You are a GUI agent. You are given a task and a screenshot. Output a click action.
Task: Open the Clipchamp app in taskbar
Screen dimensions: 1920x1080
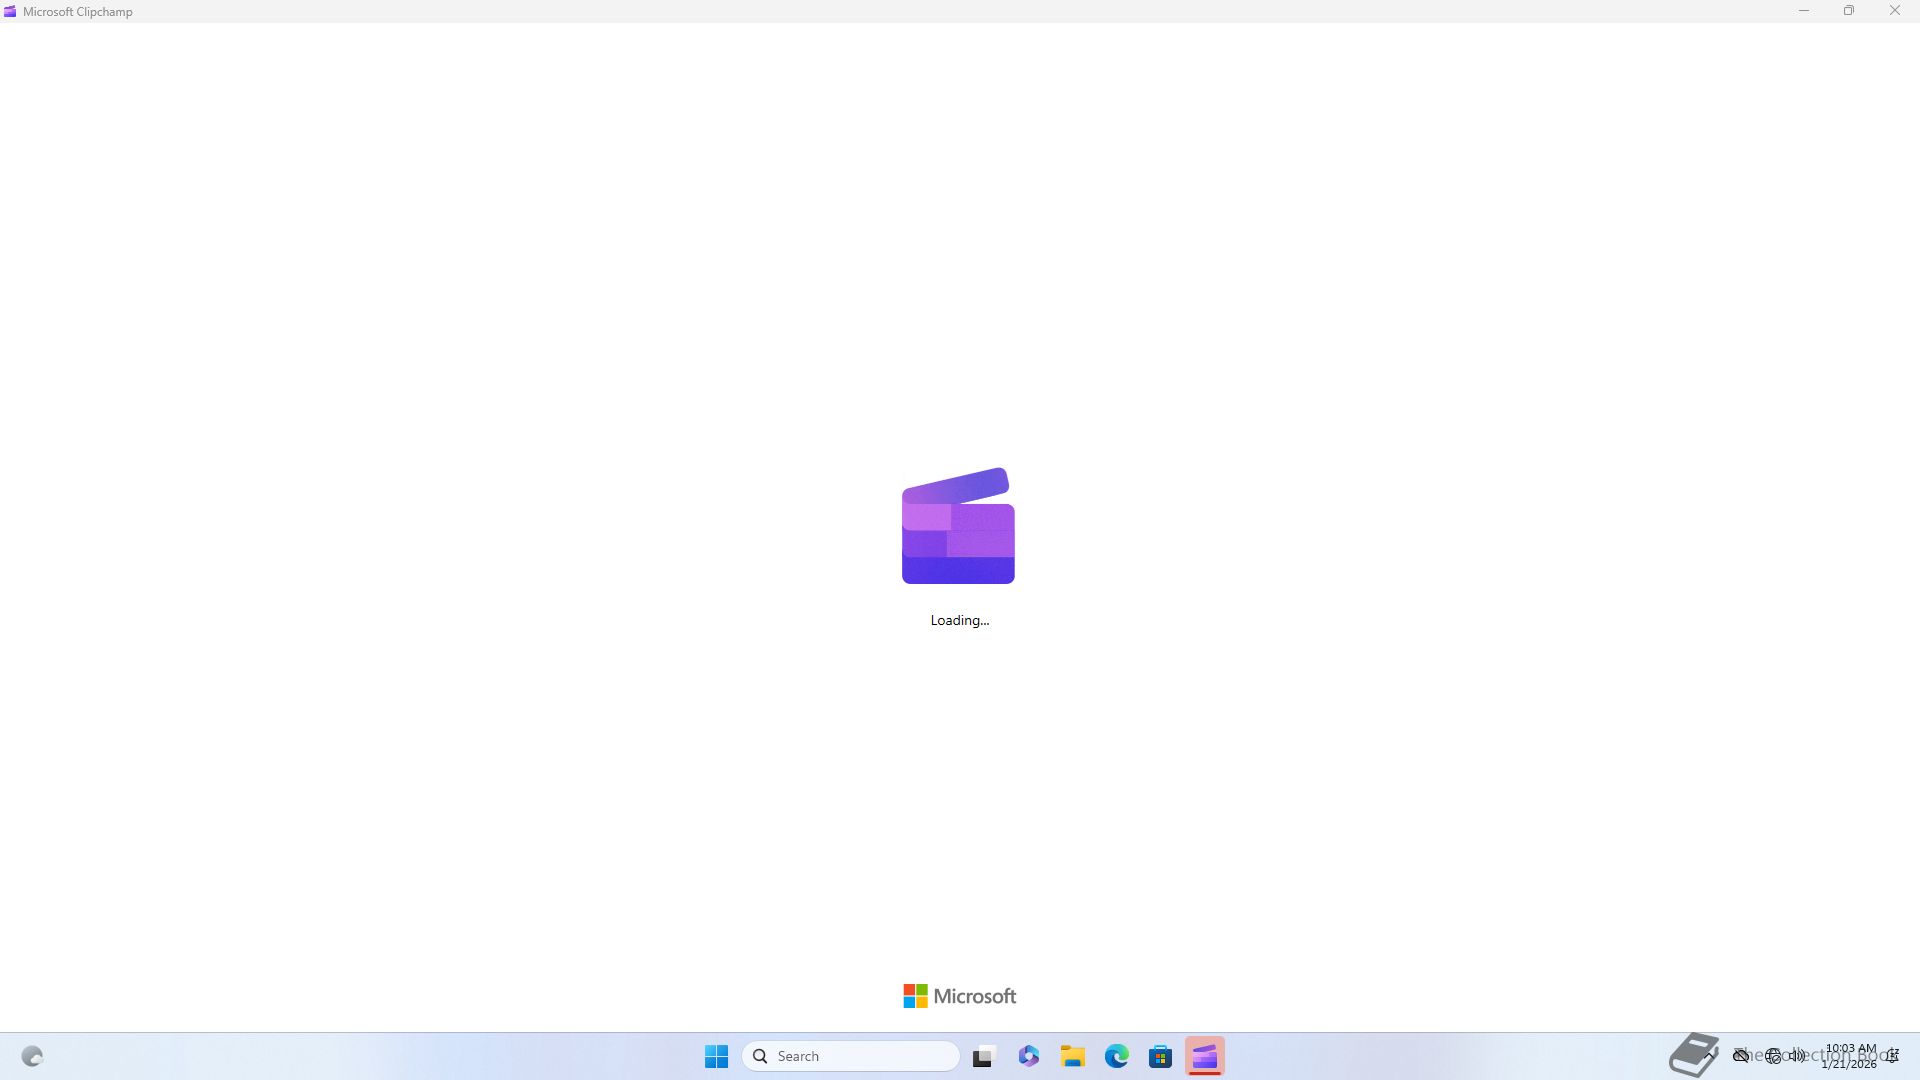tap(1204, 1056)
